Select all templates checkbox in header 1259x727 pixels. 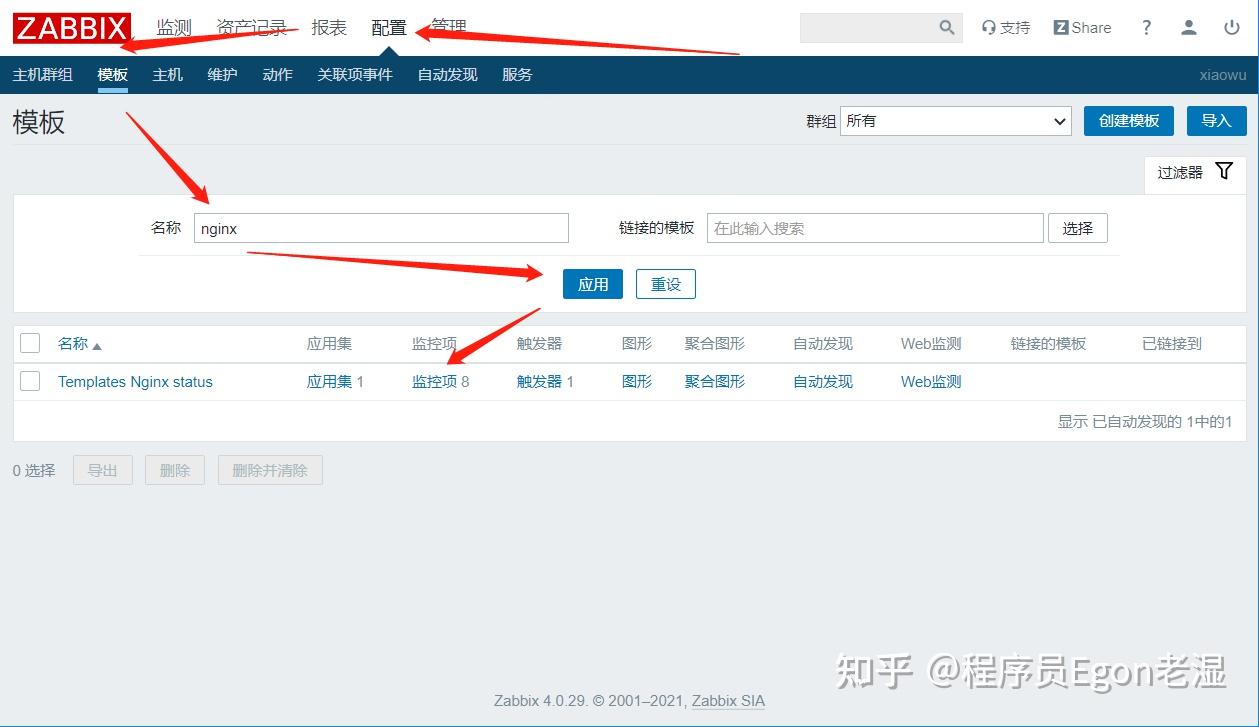click(30, 343)
